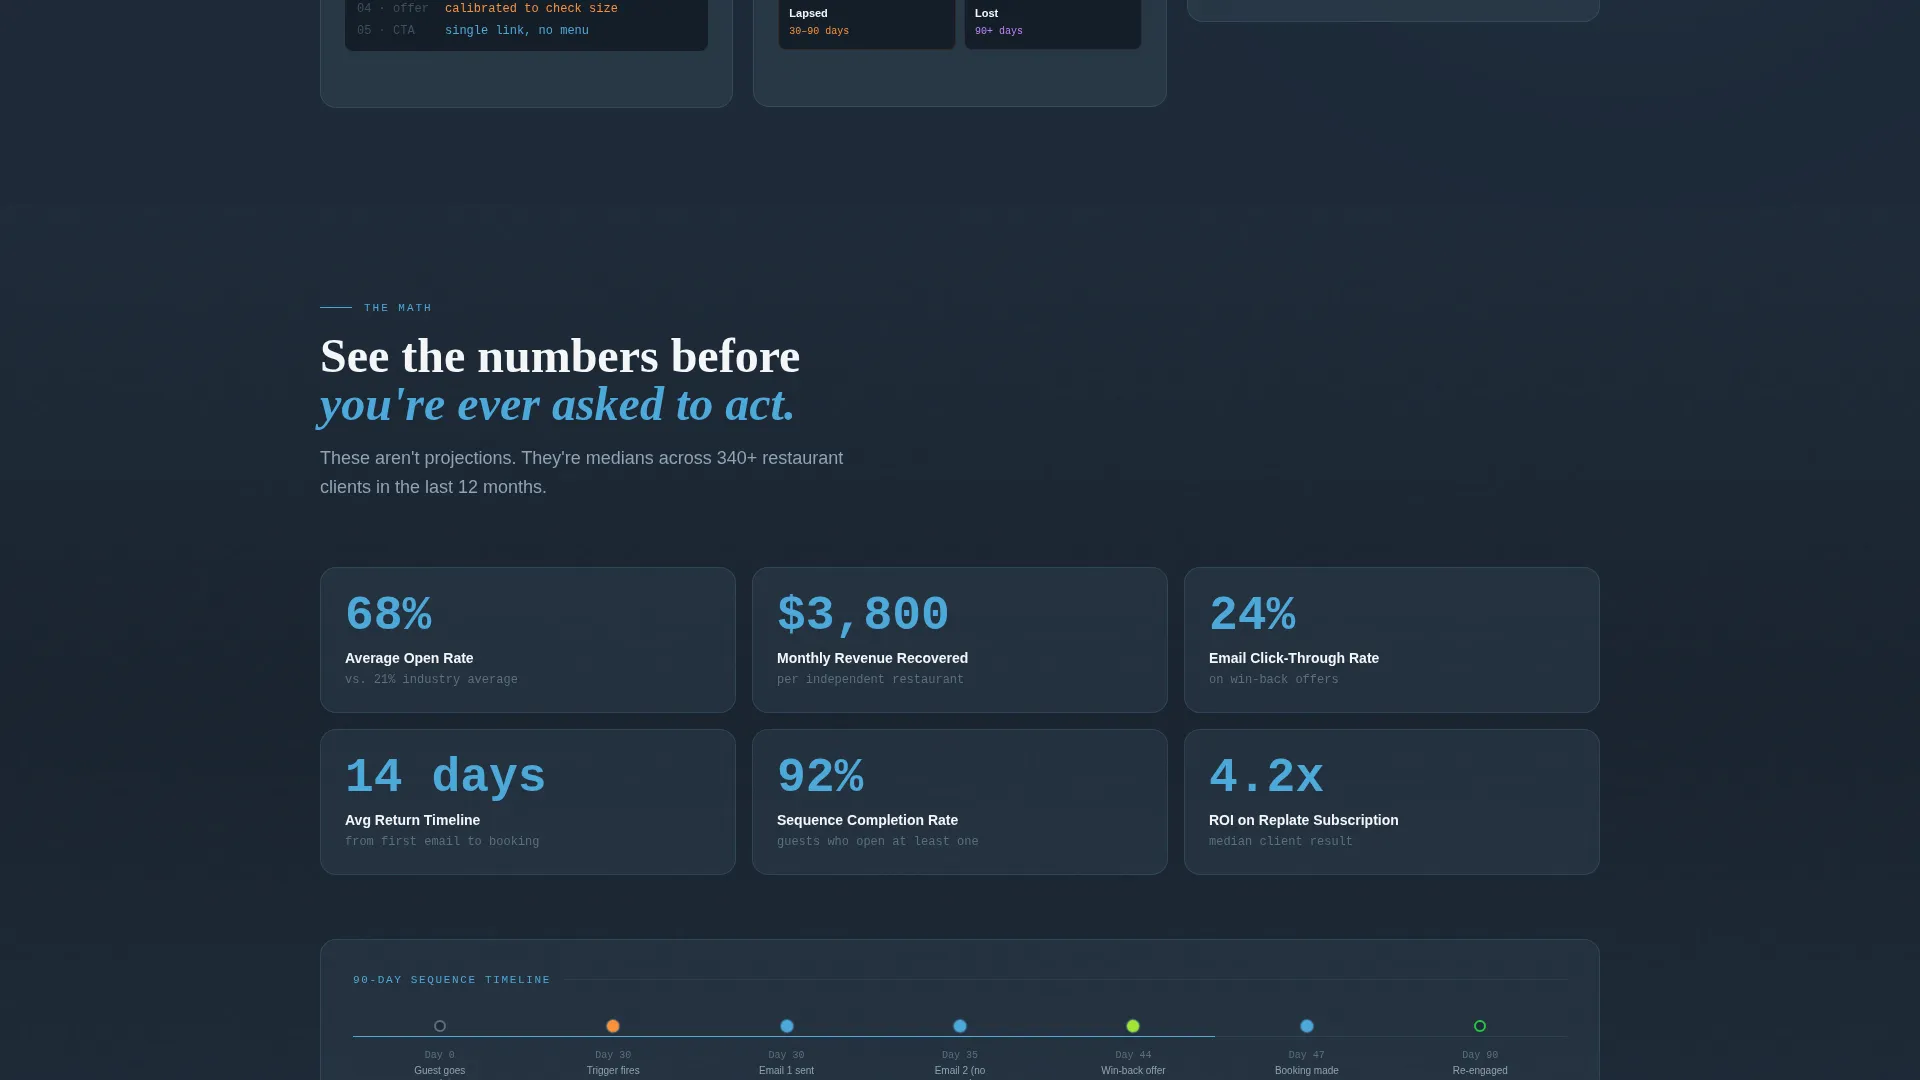This screenshot has height=1080, width=1920.
Task: Click the 90-DAY SEQUENCE TIMELINE heading
Action: [452, 980]
